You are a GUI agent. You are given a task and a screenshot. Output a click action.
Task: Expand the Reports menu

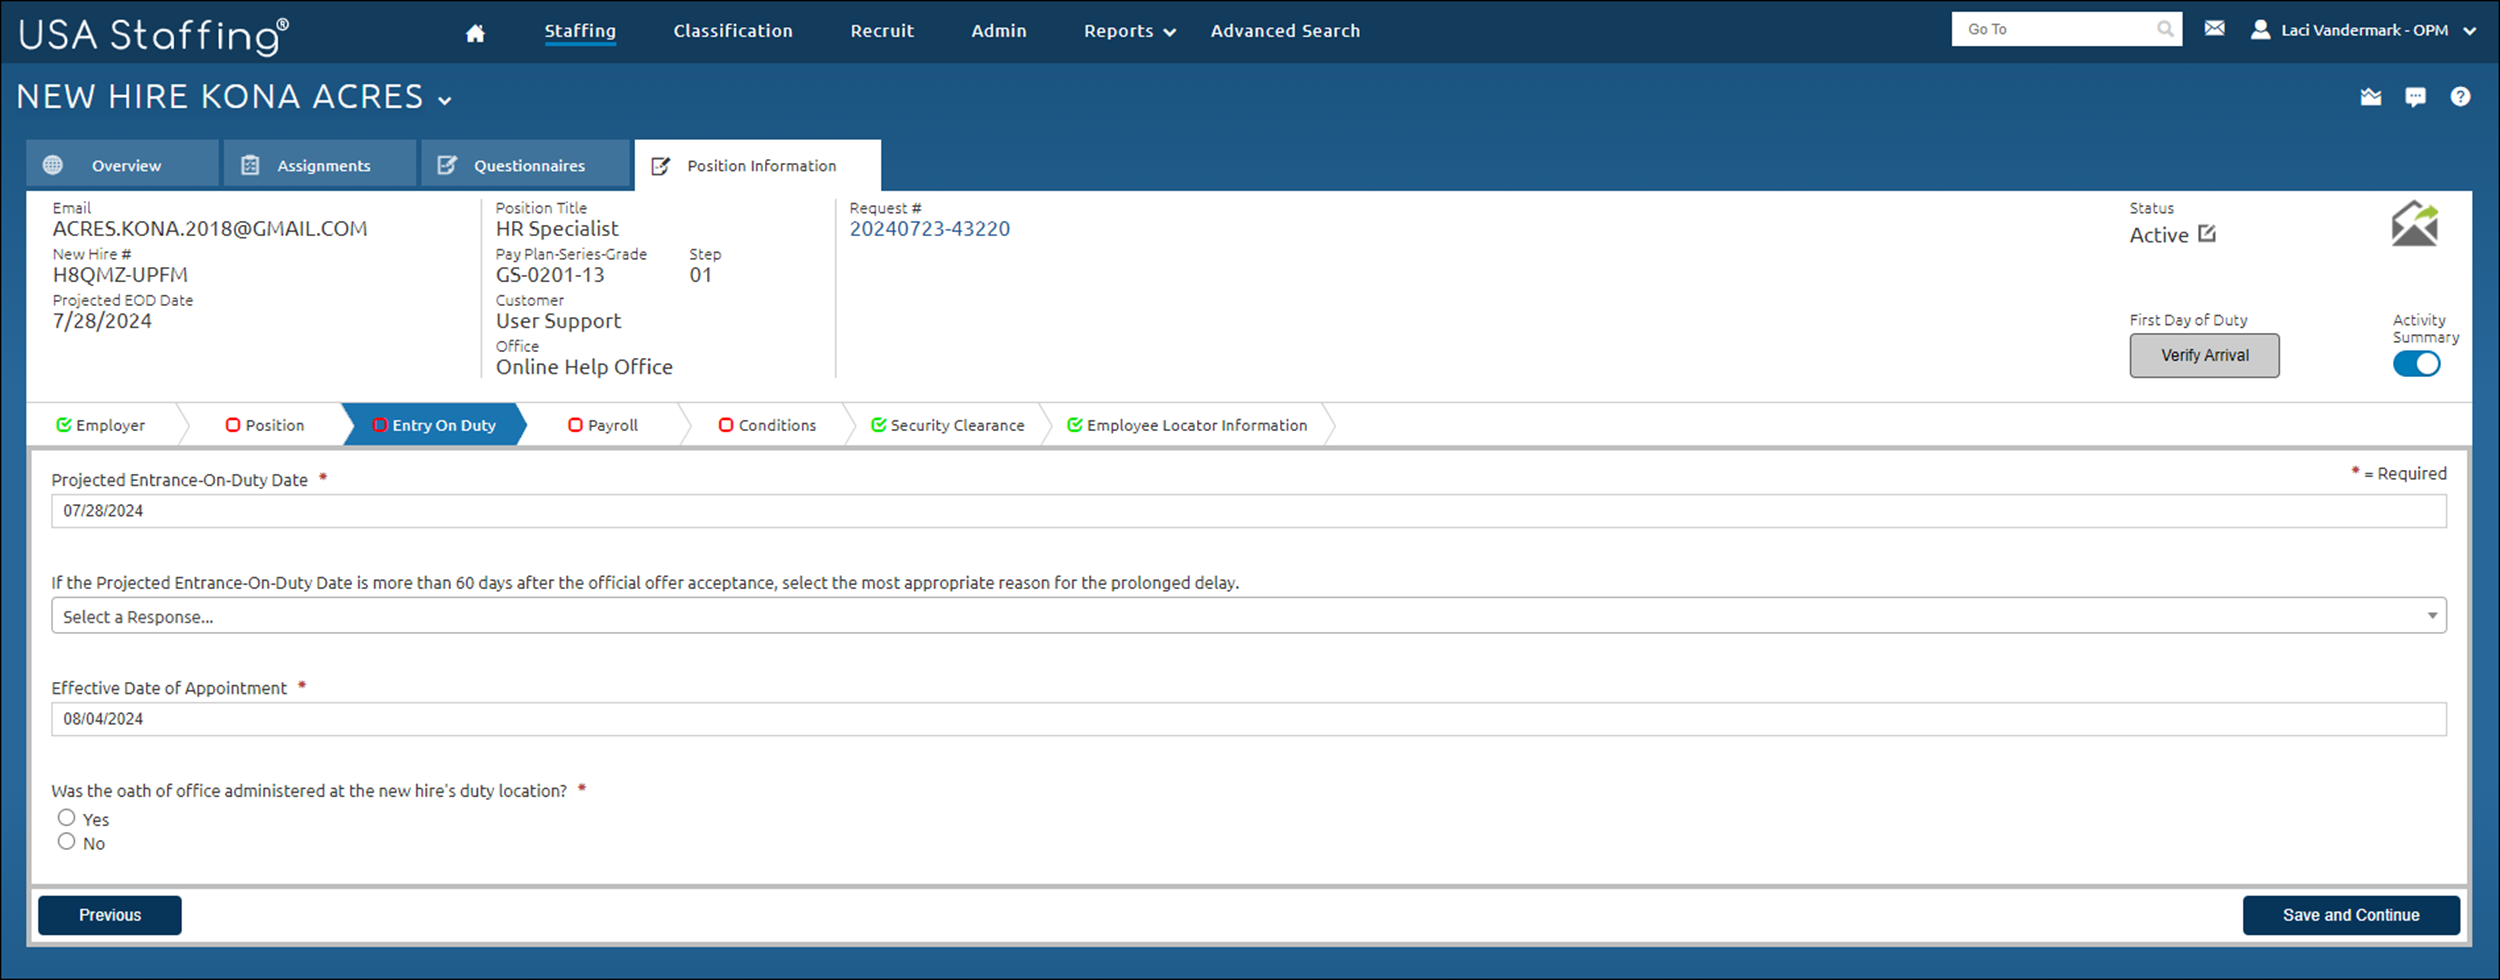1128,31
